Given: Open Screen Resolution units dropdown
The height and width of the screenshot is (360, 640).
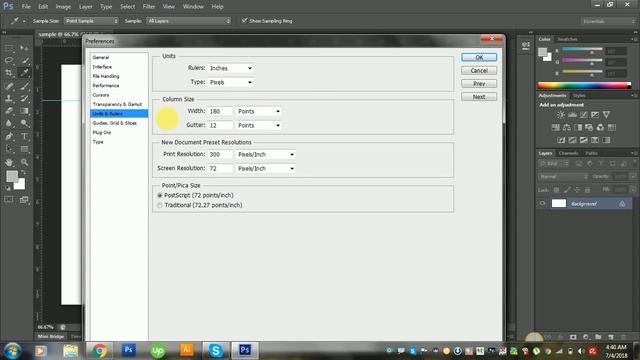Looking at the screenshot, I should [x=266, y=168].
